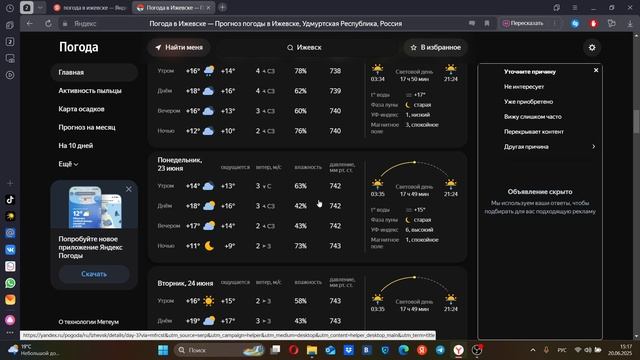This screenshot has width=640, height=360.
Task: Expand the Ещё menu
Action: point(68,164)
